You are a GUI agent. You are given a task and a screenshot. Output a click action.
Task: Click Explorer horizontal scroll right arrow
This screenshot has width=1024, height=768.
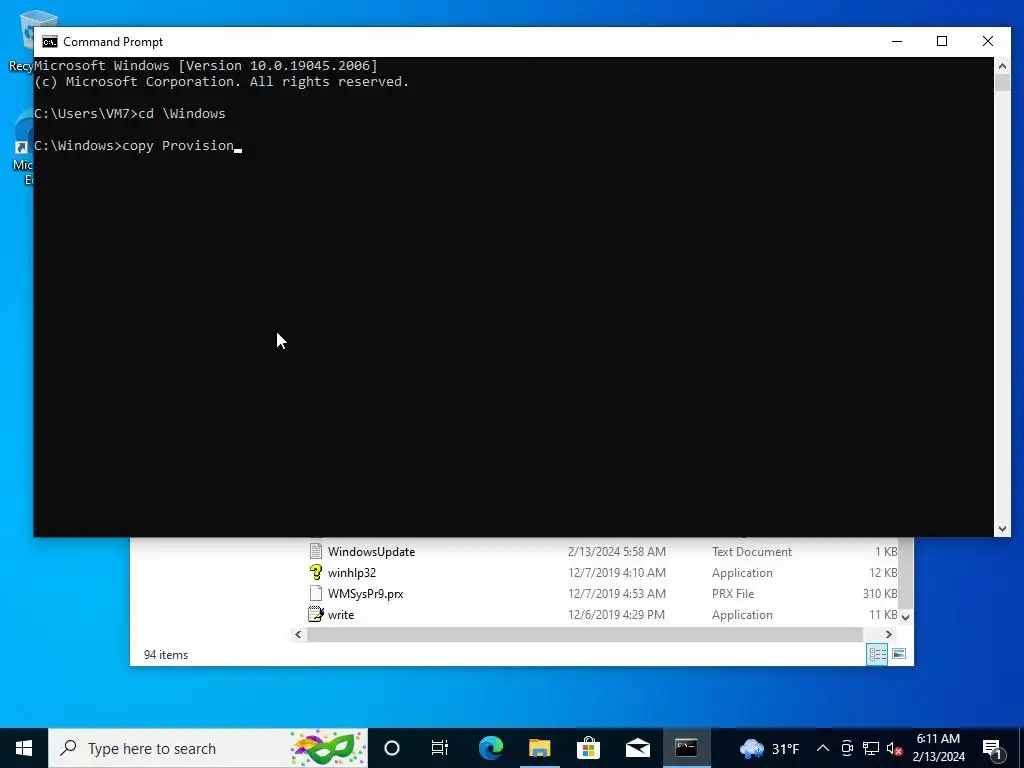coord(889,634)
